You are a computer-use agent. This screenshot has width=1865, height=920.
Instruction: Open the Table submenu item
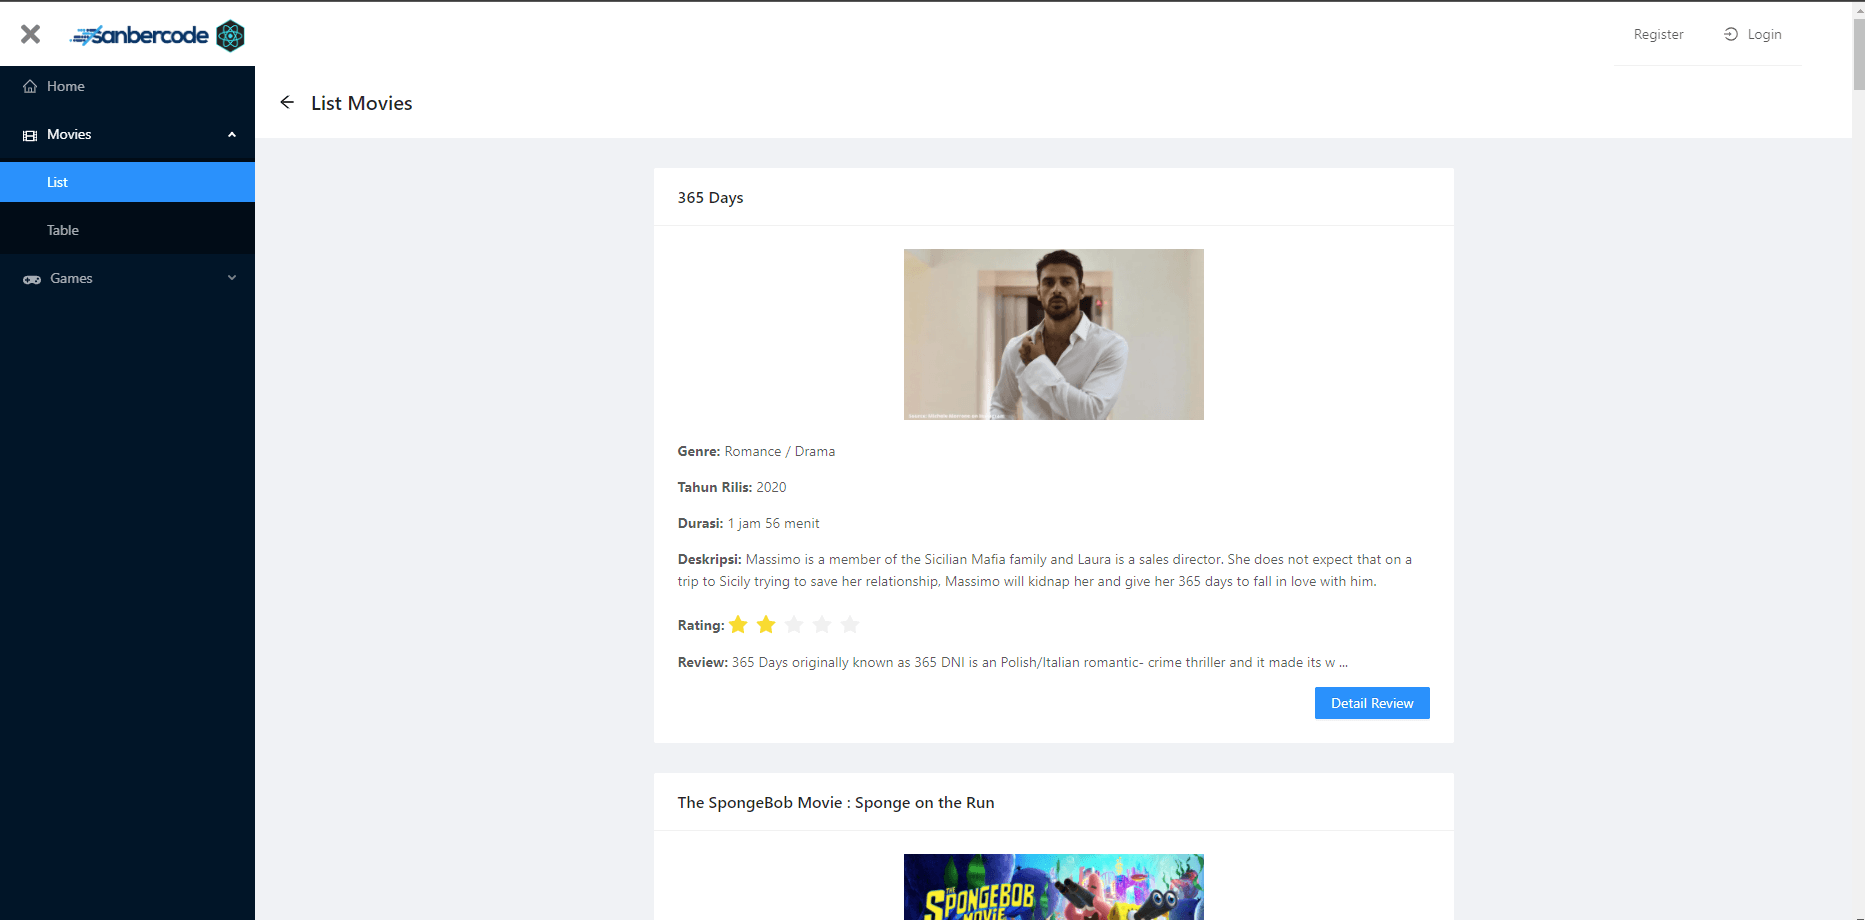(127, 230)
